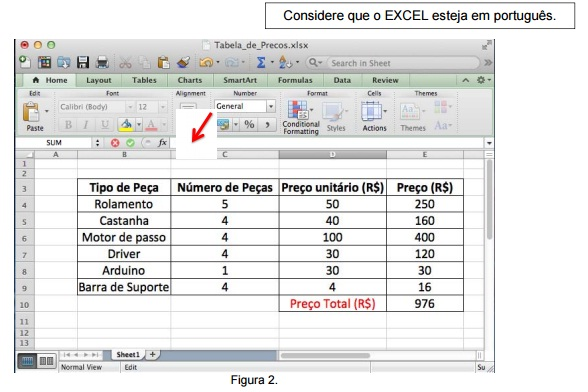Open the Review ribbon tab
588x392 pixels.
pos(386,80)
